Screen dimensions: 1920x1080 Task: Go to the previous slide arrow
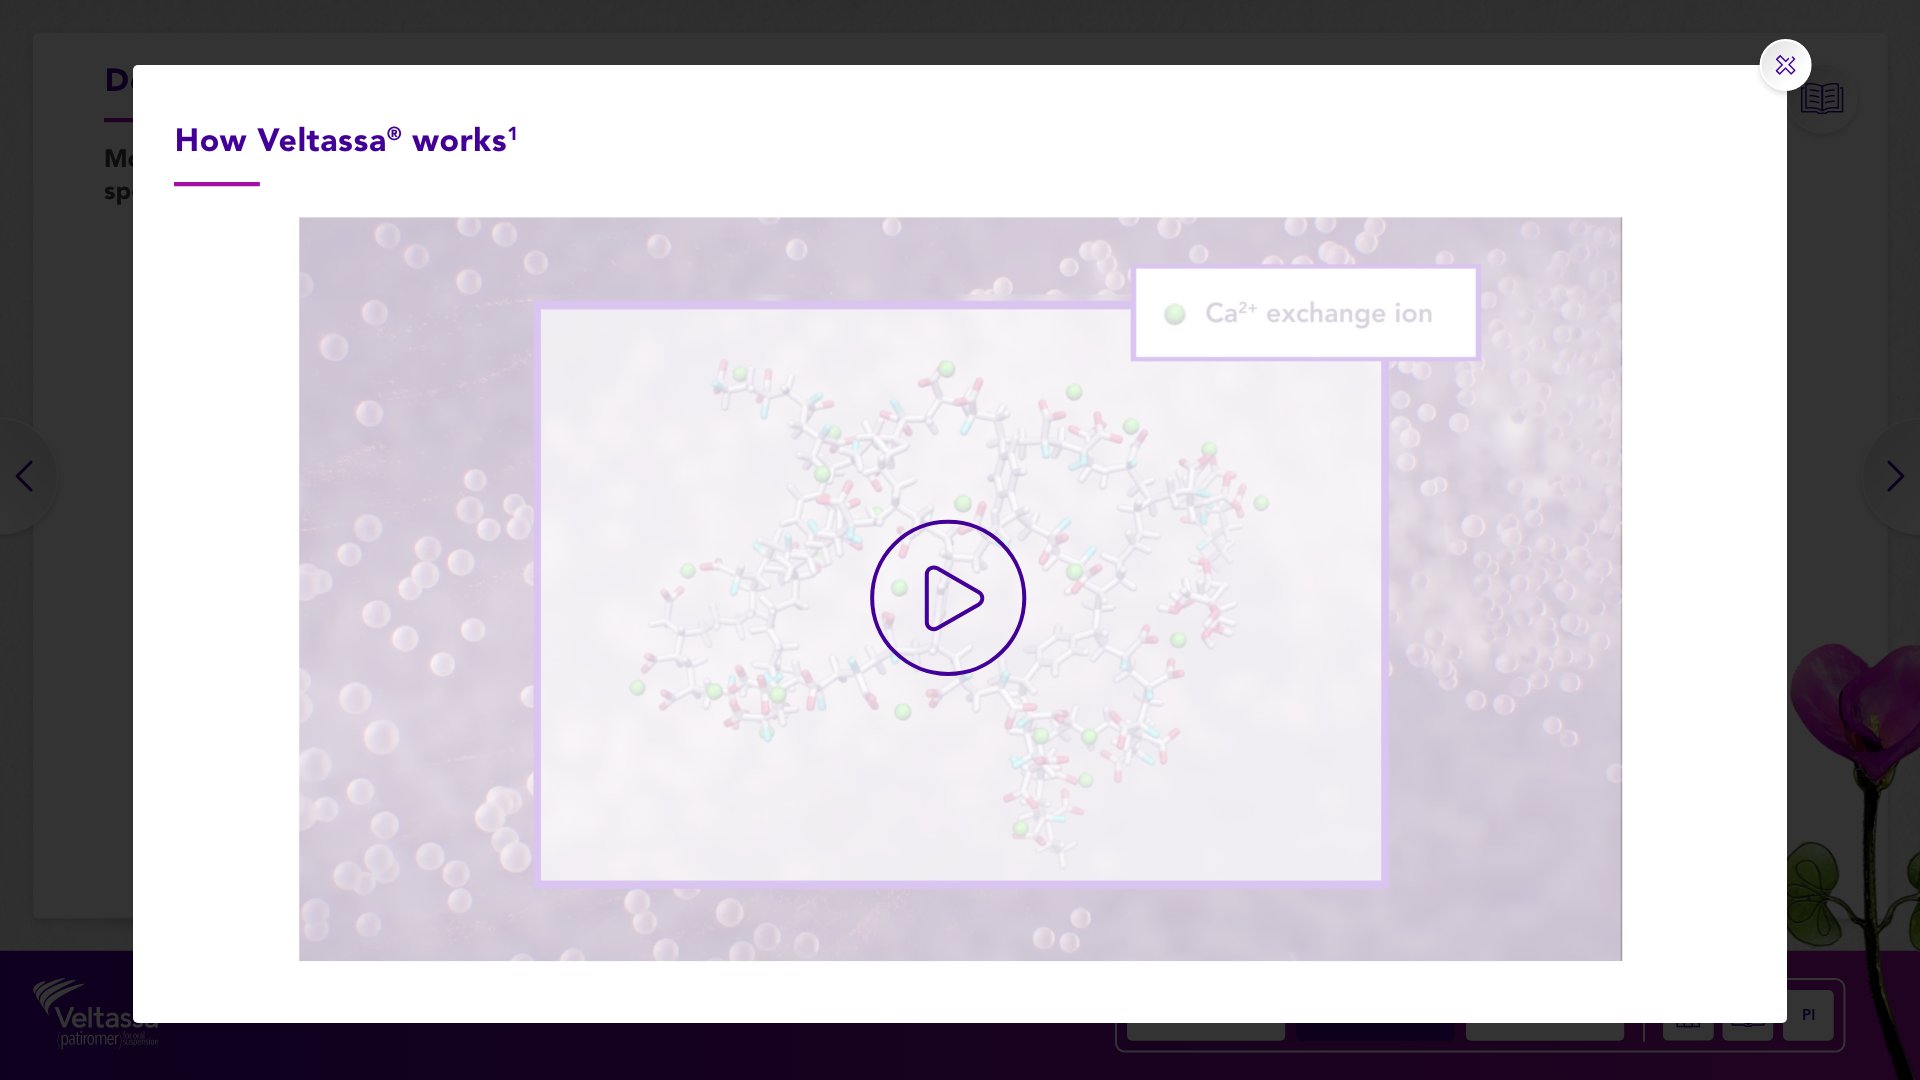click(x=25, y=476)
